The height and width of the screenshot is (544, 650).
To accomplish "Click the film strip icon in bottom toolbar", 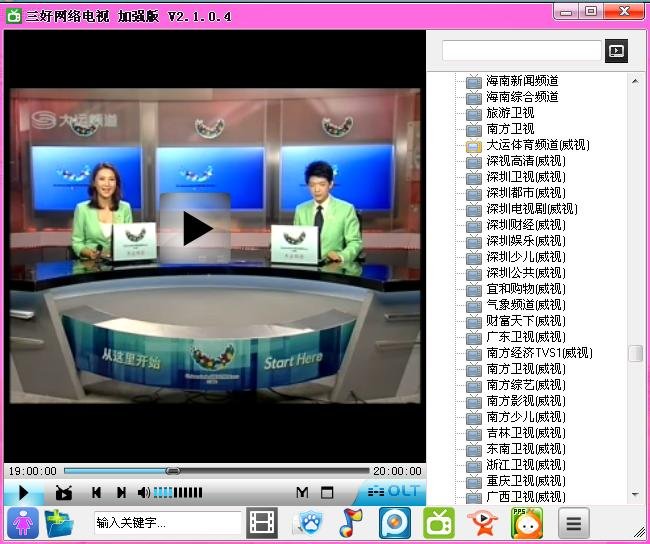I will point(262,522).
